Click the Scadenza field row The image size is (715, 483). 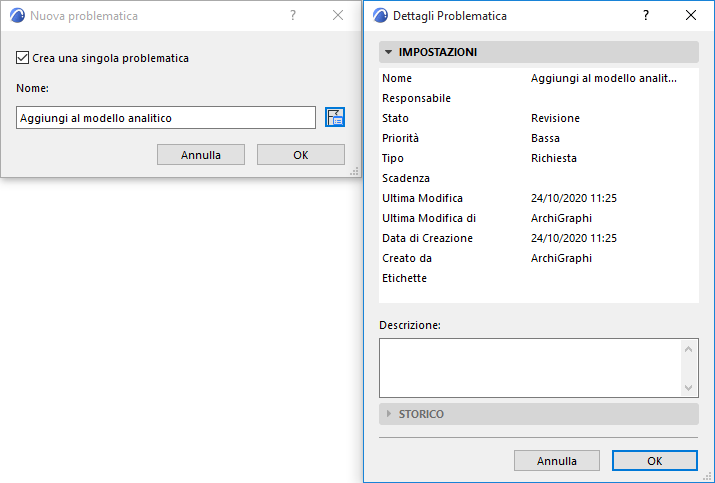[538, 178]
